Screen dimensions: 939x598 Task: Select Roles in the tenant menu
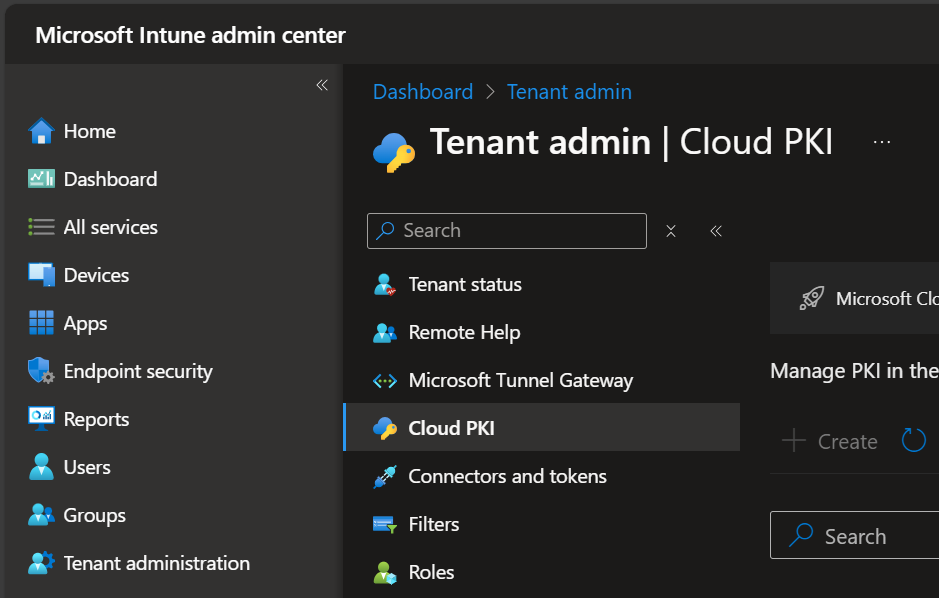click(431, 573)
